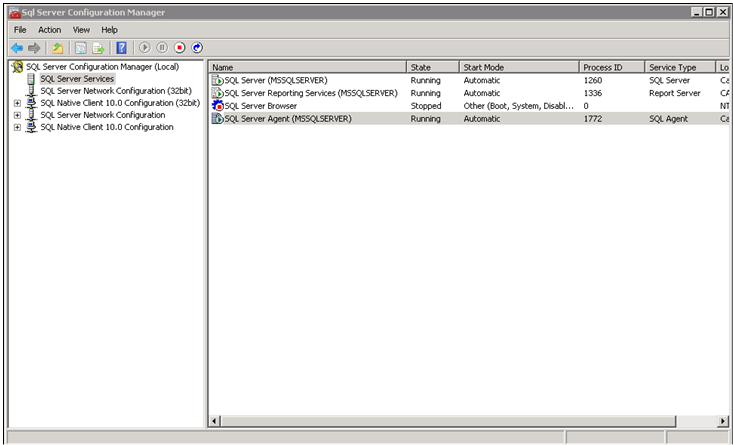
Task: Click the title bar application icon
Action: point(14,13)
